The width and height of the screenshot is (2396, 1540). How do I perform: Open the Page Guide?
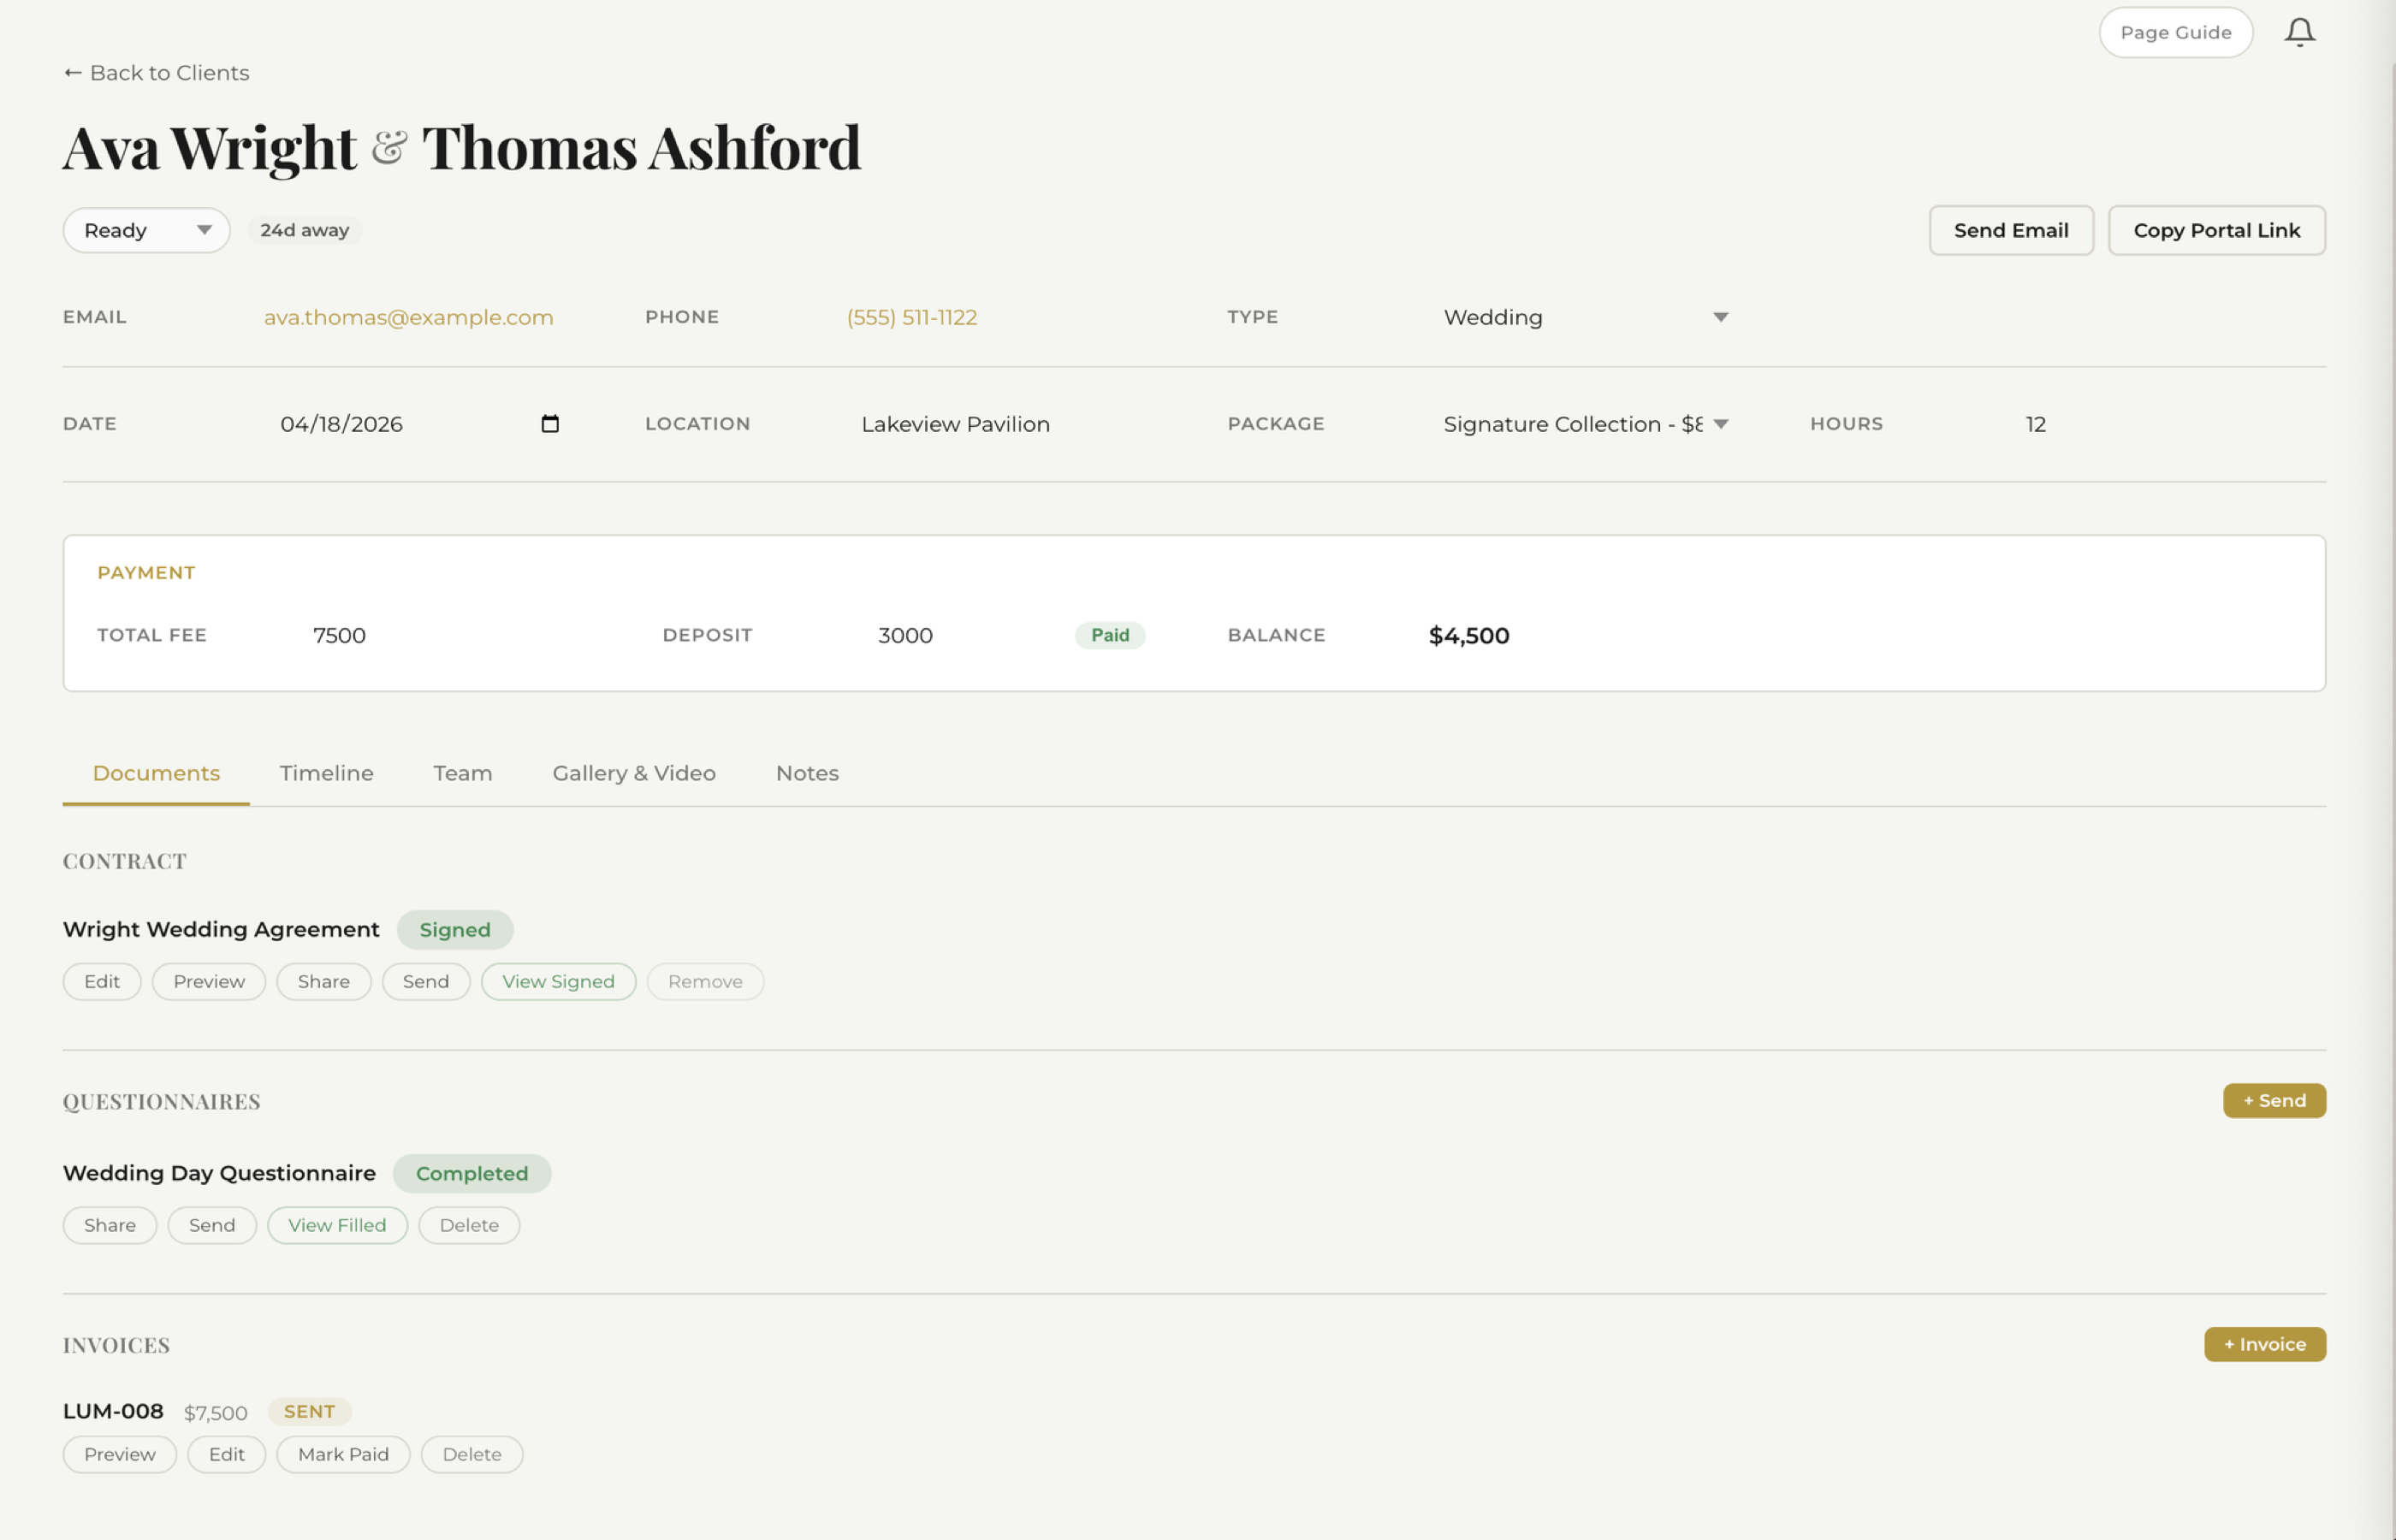tap(2176, 31)
